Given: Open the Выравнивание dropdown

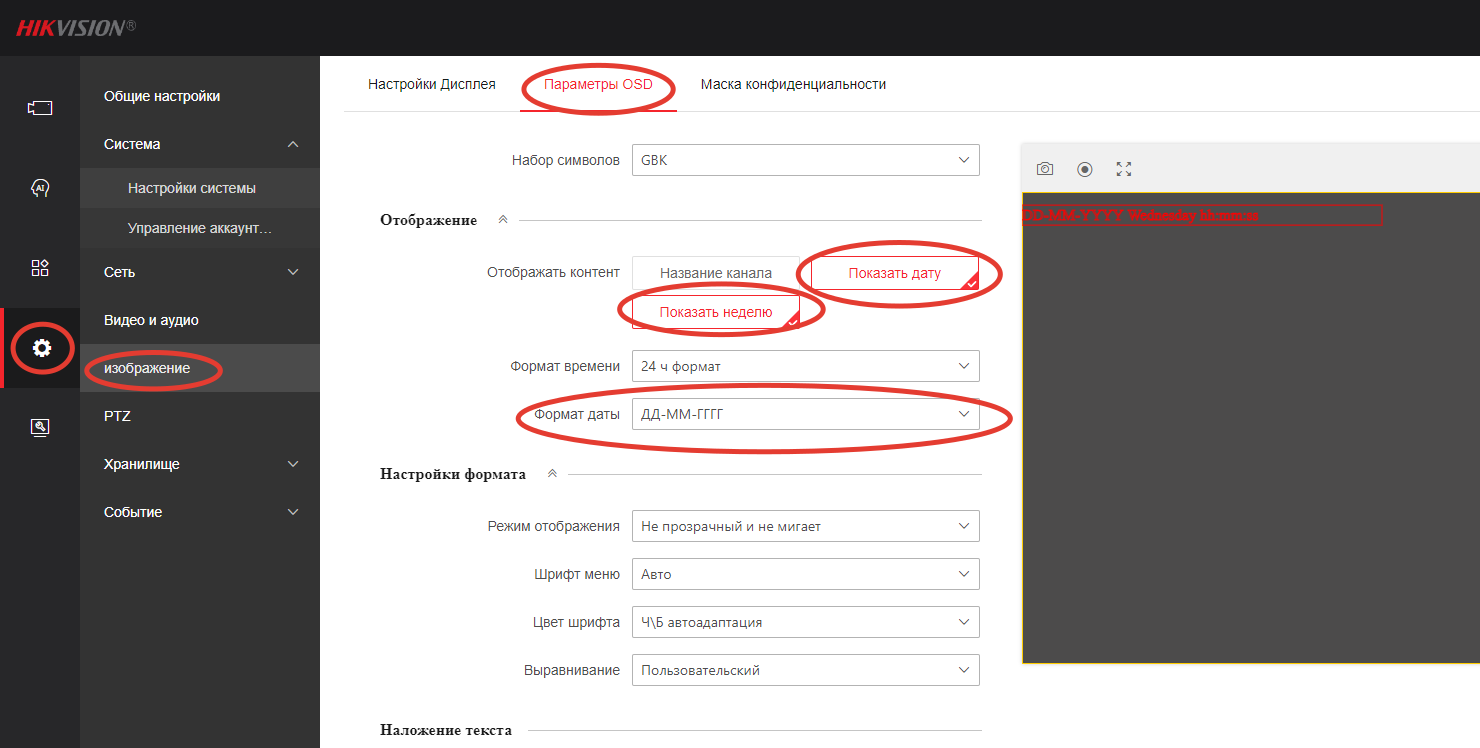Looking at the screenshot, I should [806, 670].
